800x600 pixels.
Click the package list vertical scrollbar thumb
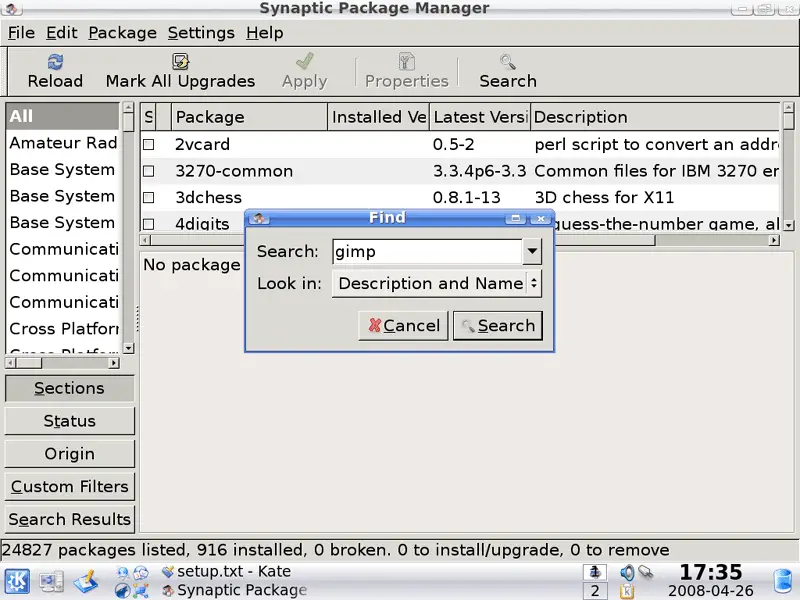coord(789,121)
